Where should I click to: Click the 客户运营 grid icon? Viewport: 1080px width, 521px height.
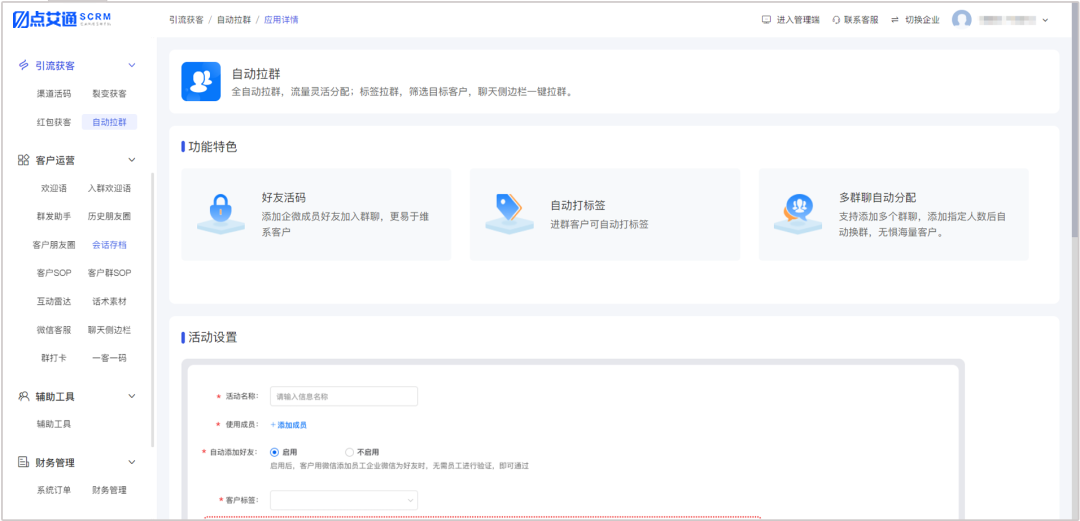23,160
